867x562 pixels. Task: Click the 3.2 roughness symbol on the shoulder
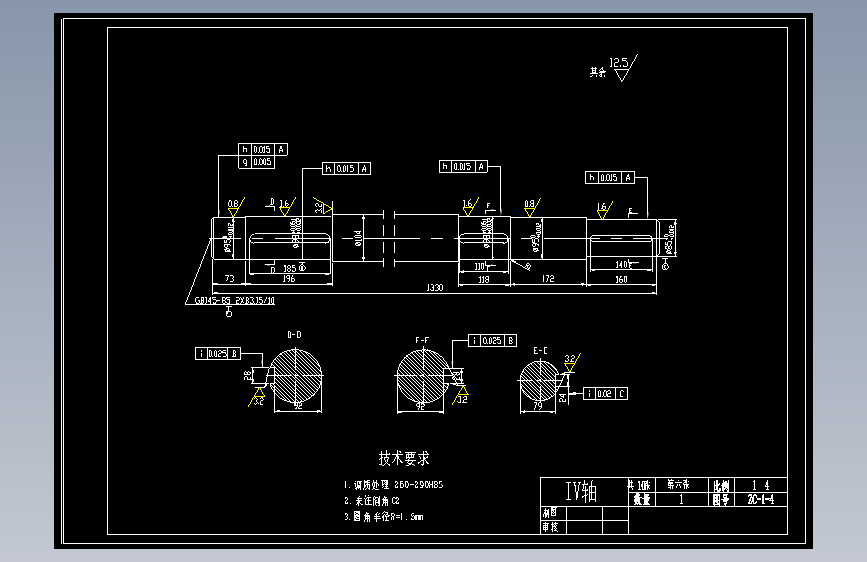pyautogui.click(x=322, y=206)
